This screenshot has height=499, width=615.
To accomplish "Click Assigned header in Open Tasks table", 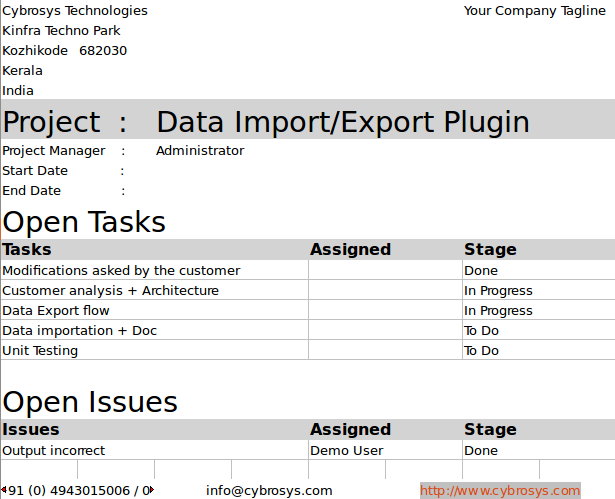I will coord(350,250).
